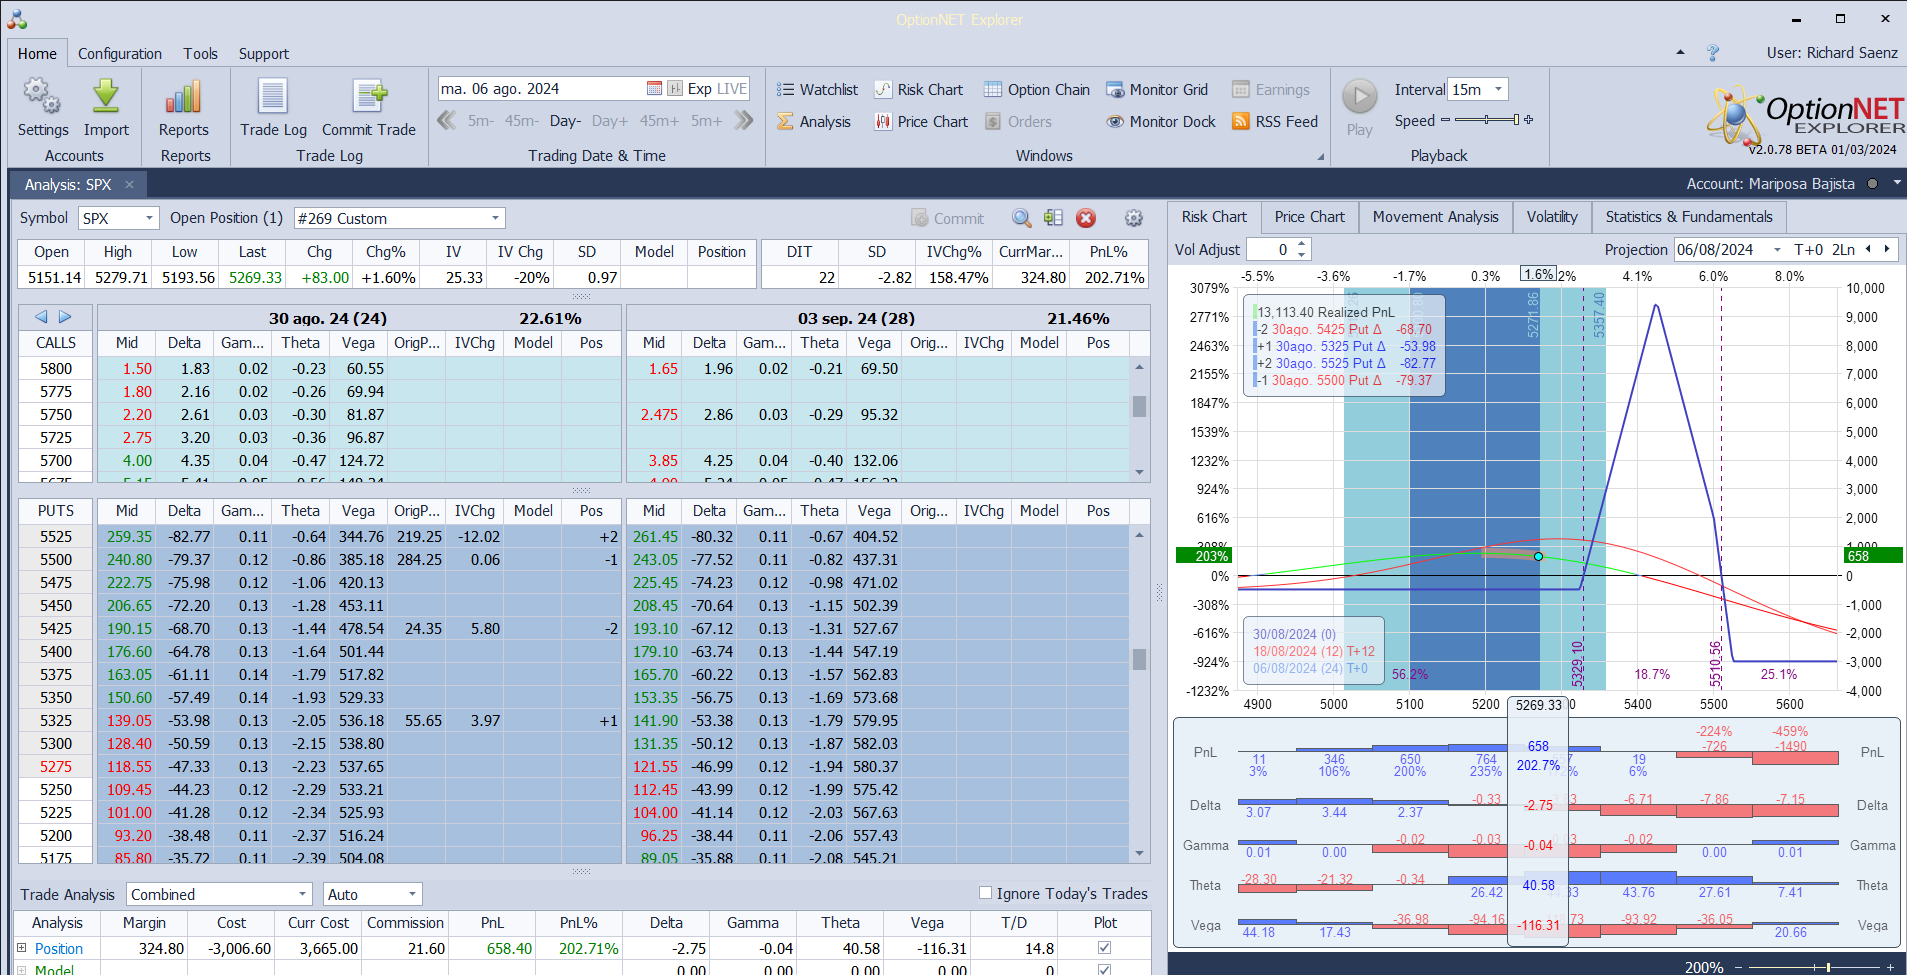Open the Analysis sigma window
Image resolution: width=1907 pixels, height=975 pixels.
coord(814,121)
